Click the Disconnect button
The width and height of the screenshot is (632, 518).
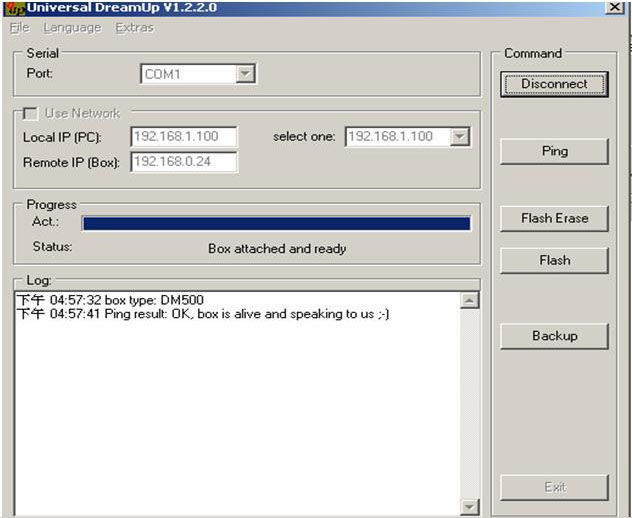(x=554, y=84)
